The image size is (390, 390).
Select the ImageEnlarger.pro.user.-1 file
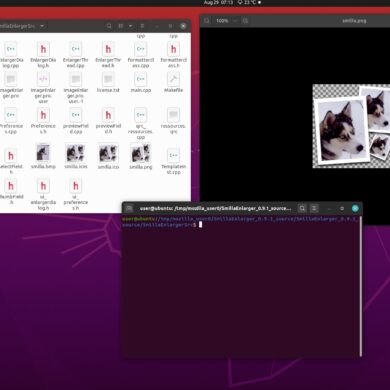click(x=76, y=88)
